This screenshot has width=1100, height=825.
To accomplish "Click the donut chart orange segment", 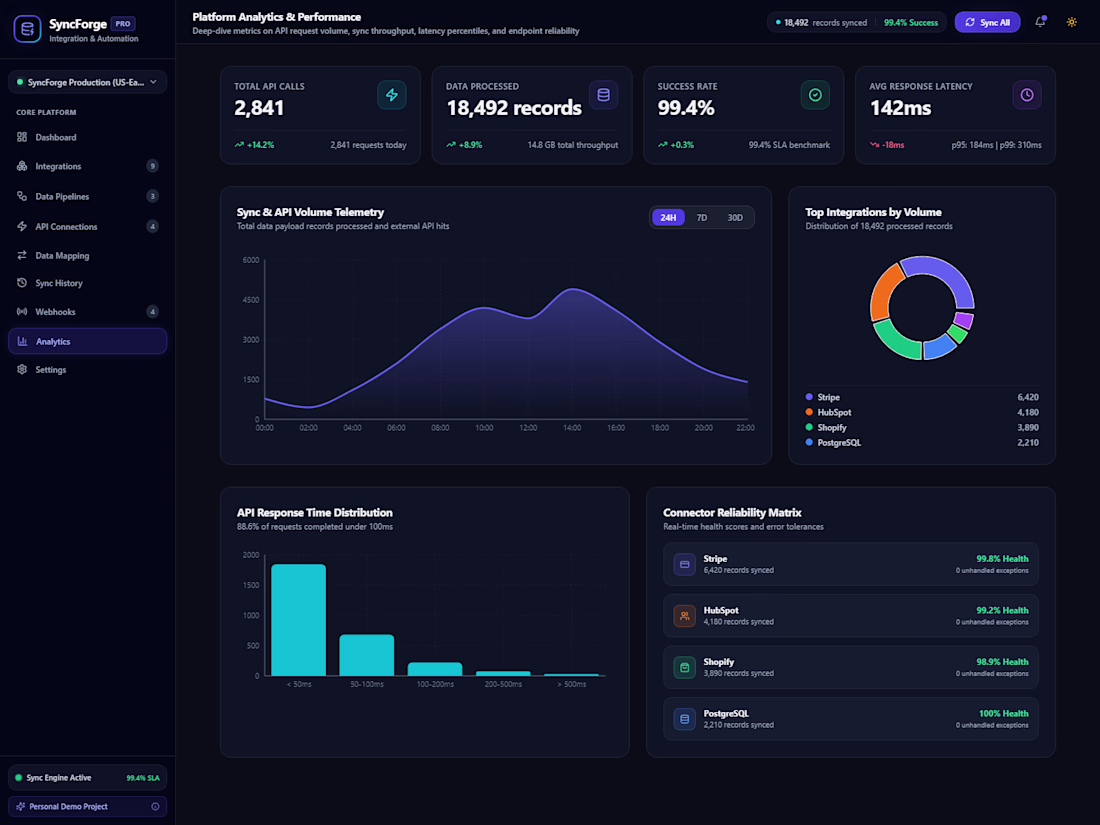I will click(x=884, y=293).
